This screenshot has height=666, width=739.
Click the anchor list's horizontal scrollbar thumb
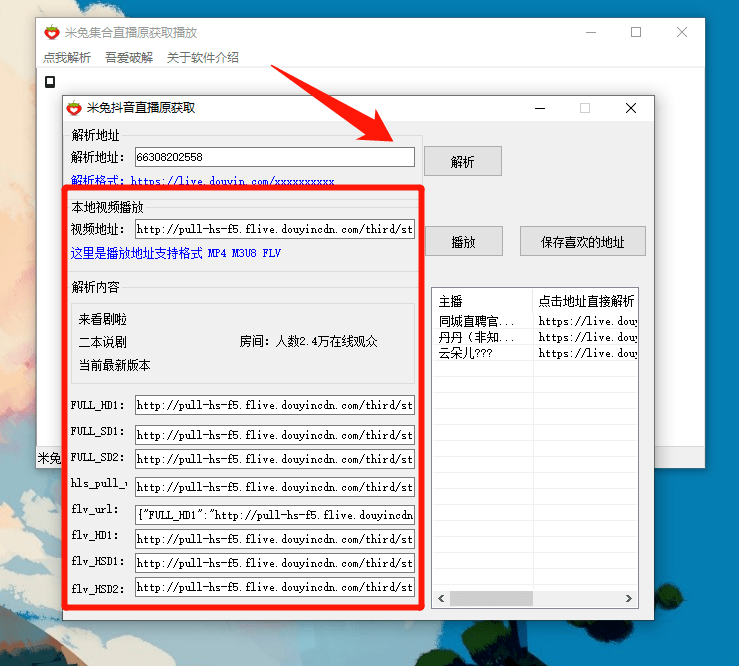[x=491, y=599]
